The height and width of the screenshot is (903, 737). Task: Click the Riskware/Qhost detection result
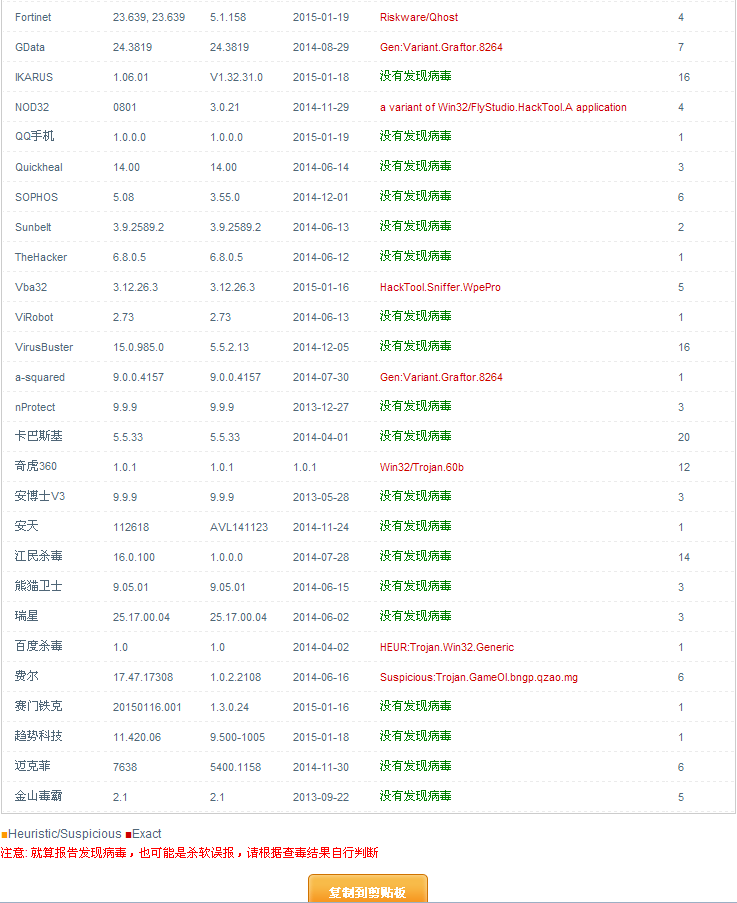coord(419,17)
